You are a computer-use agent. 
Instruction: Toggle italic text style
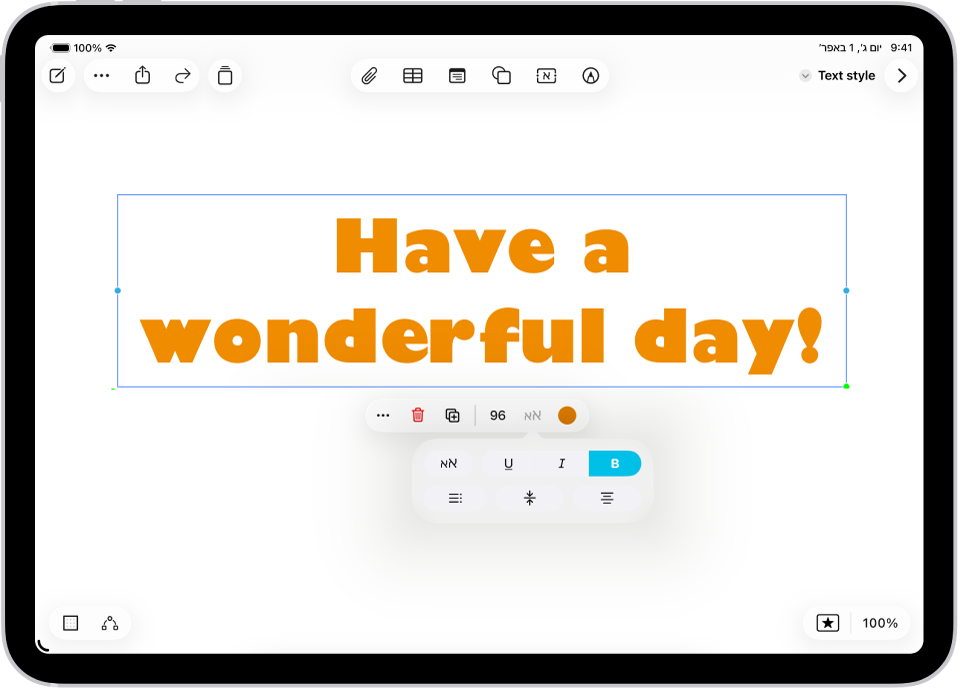pos(561,464)
